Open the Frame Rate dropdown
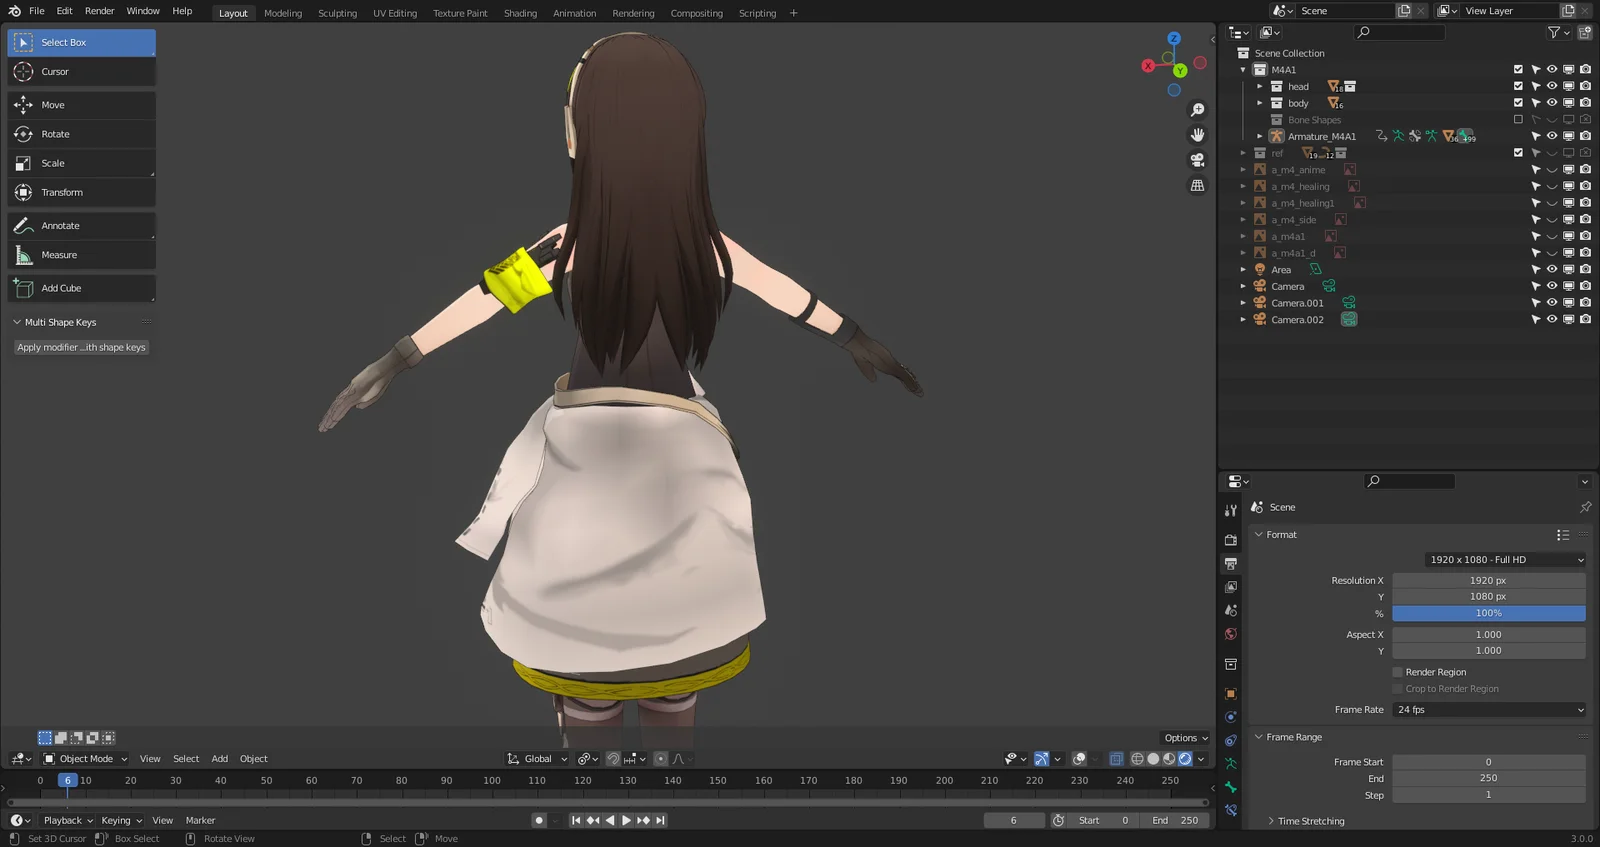This screenshot has height=847, width=1600. 1489,710
